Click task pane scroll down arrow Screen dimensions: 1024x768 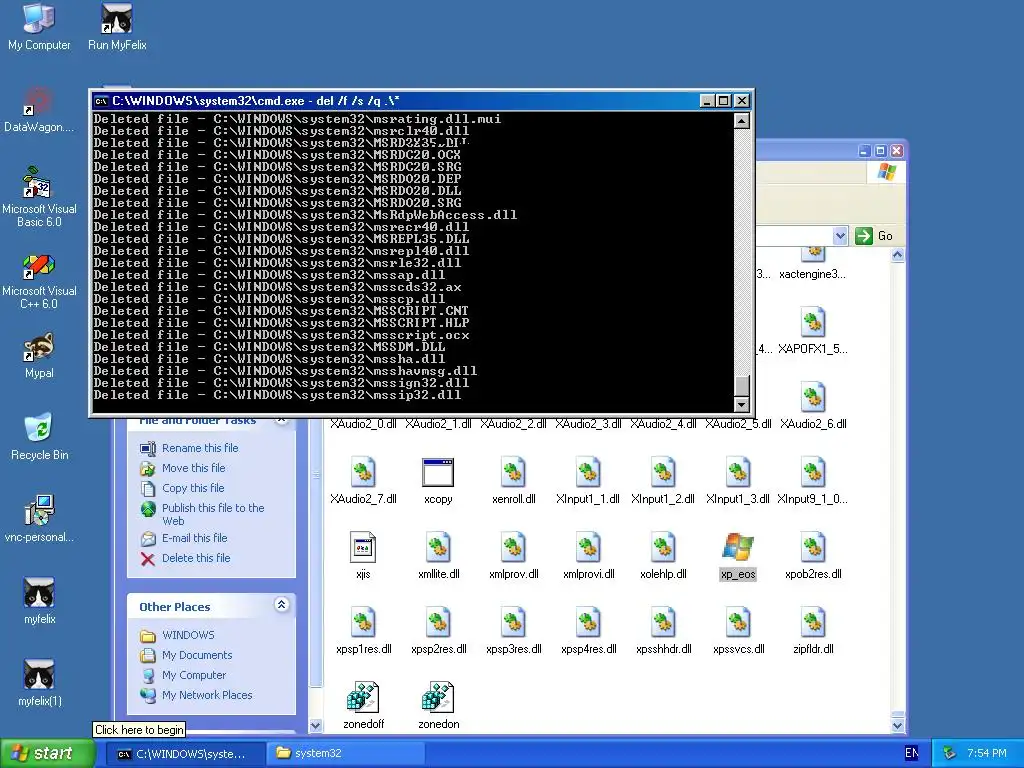pyautogui.click(x=315, y=725)
